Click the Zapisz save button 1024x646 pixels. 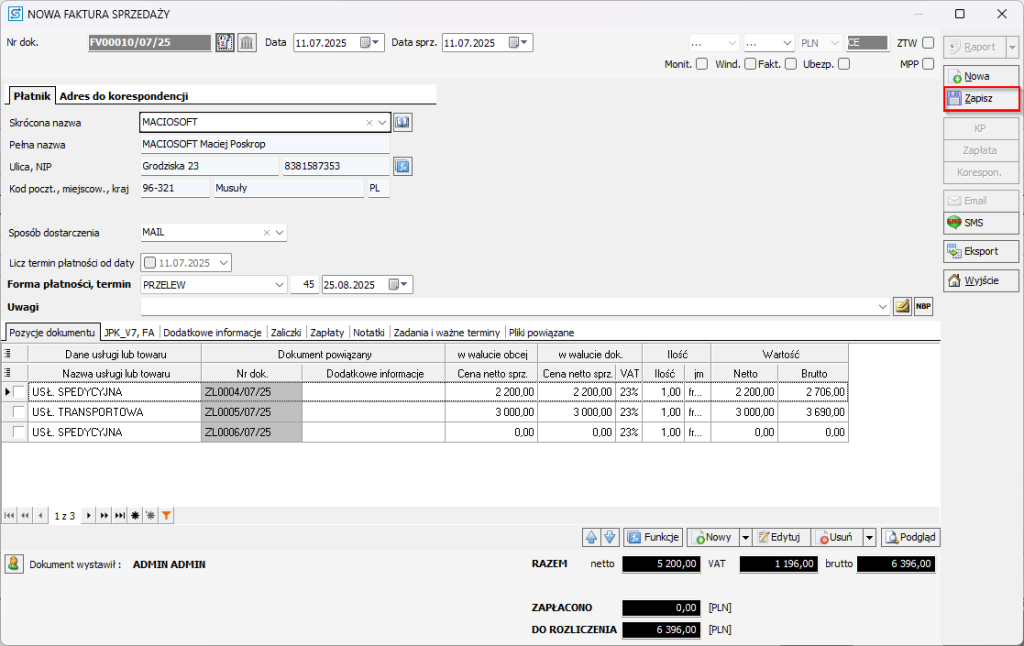click(x=981, y=98)
